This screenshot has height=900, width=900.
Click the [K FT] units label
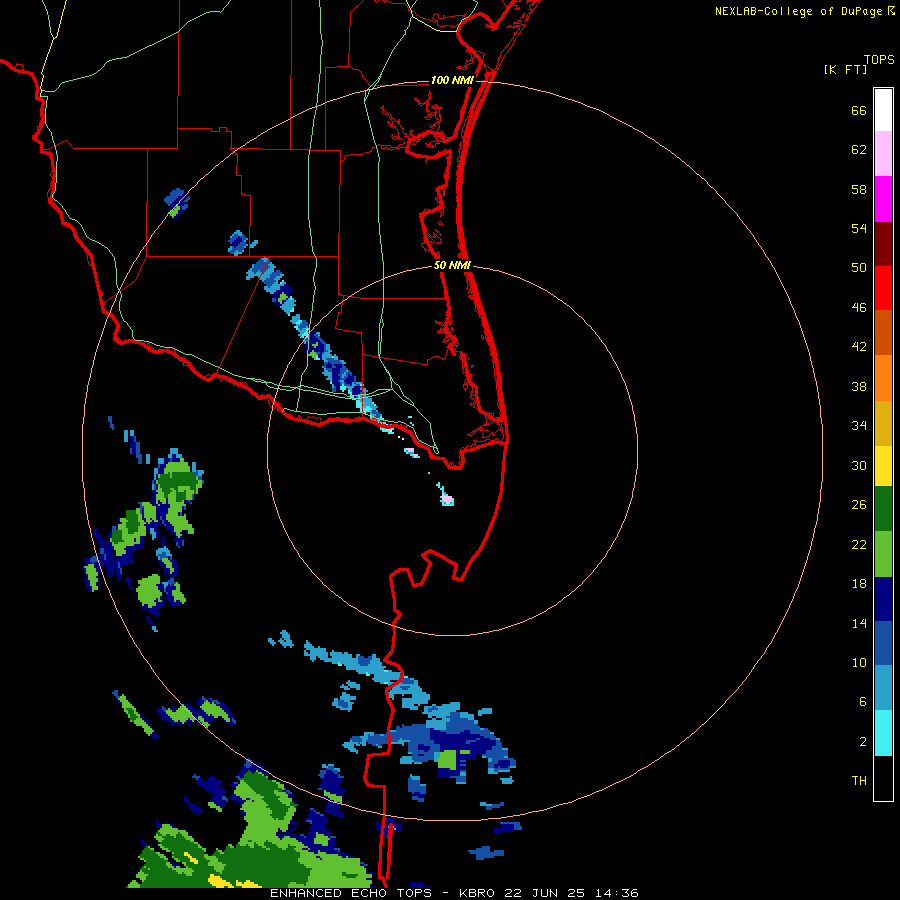pyautogui.click(x=845, y=69)
